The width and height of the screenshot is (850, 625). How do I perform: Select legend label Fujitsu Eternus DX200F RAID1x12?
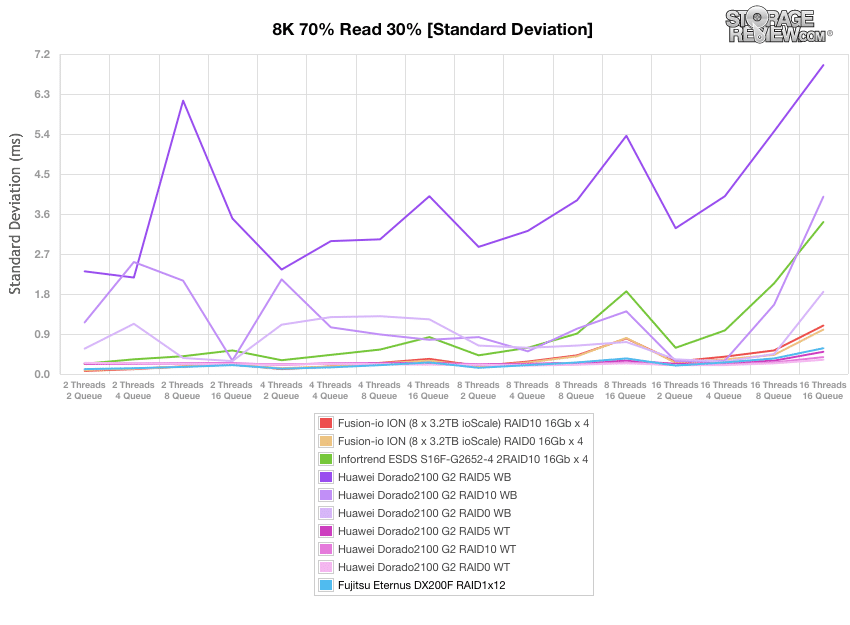click(x=421, y=585)
